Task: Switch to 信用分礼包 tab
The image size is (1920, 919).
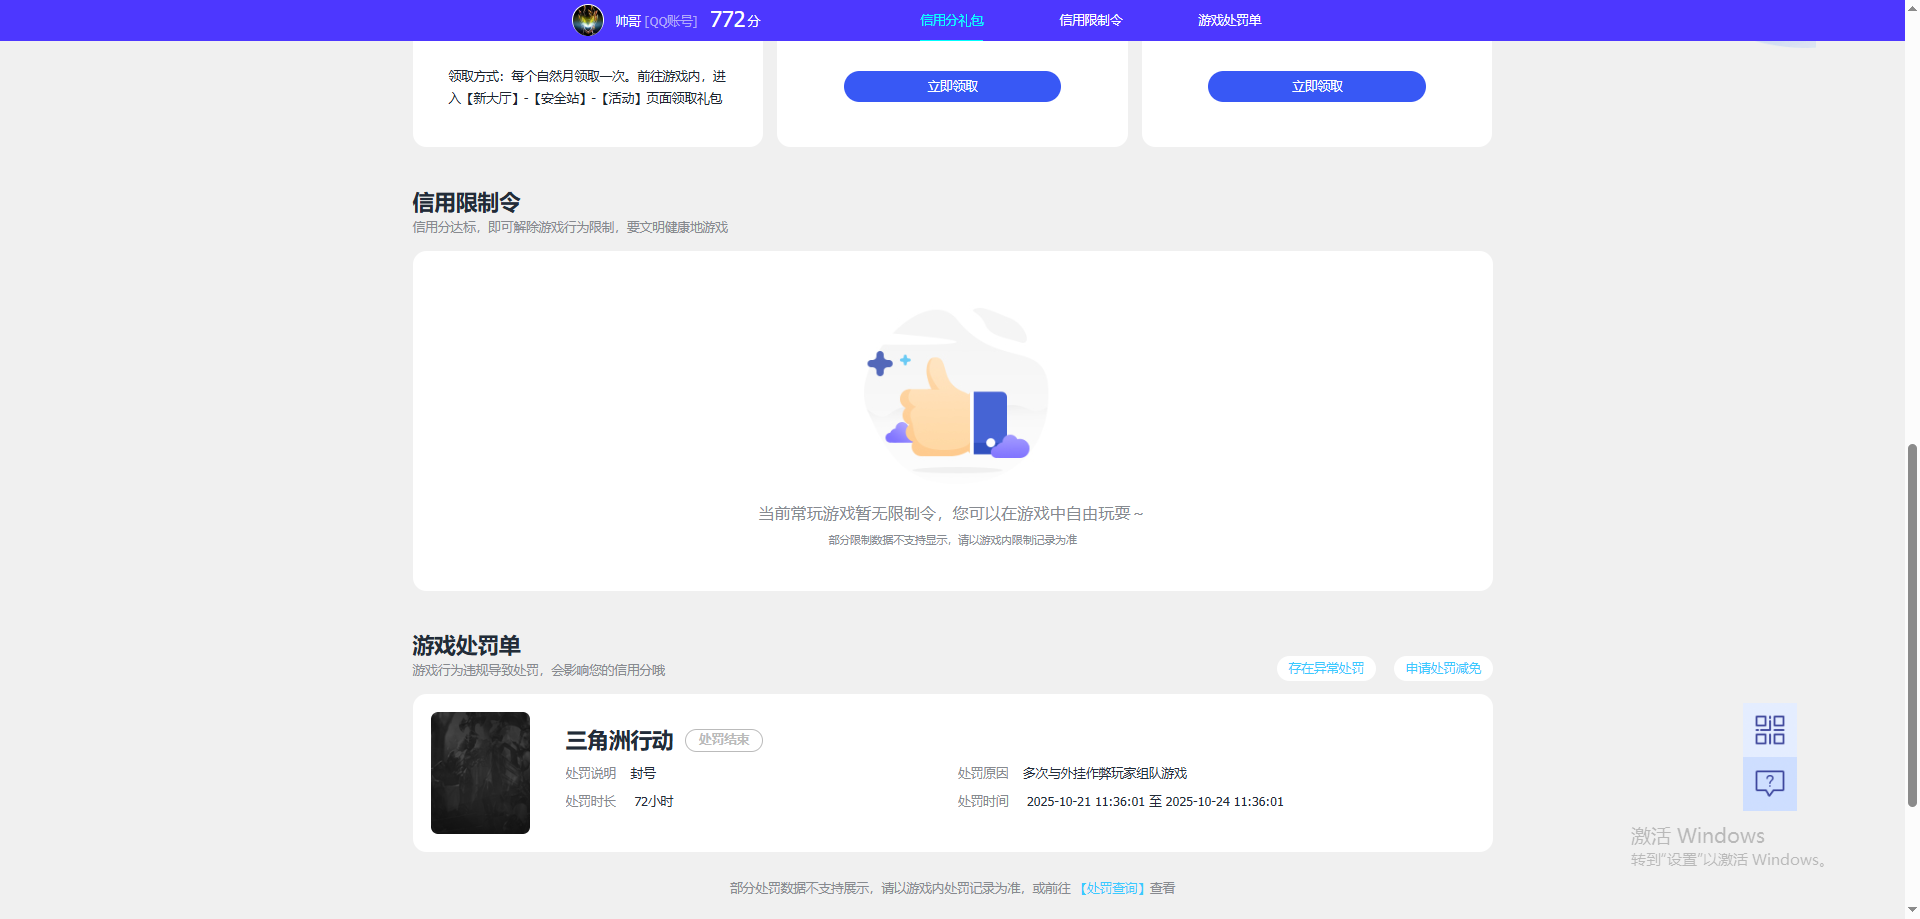Action: [x=951, y=20]
